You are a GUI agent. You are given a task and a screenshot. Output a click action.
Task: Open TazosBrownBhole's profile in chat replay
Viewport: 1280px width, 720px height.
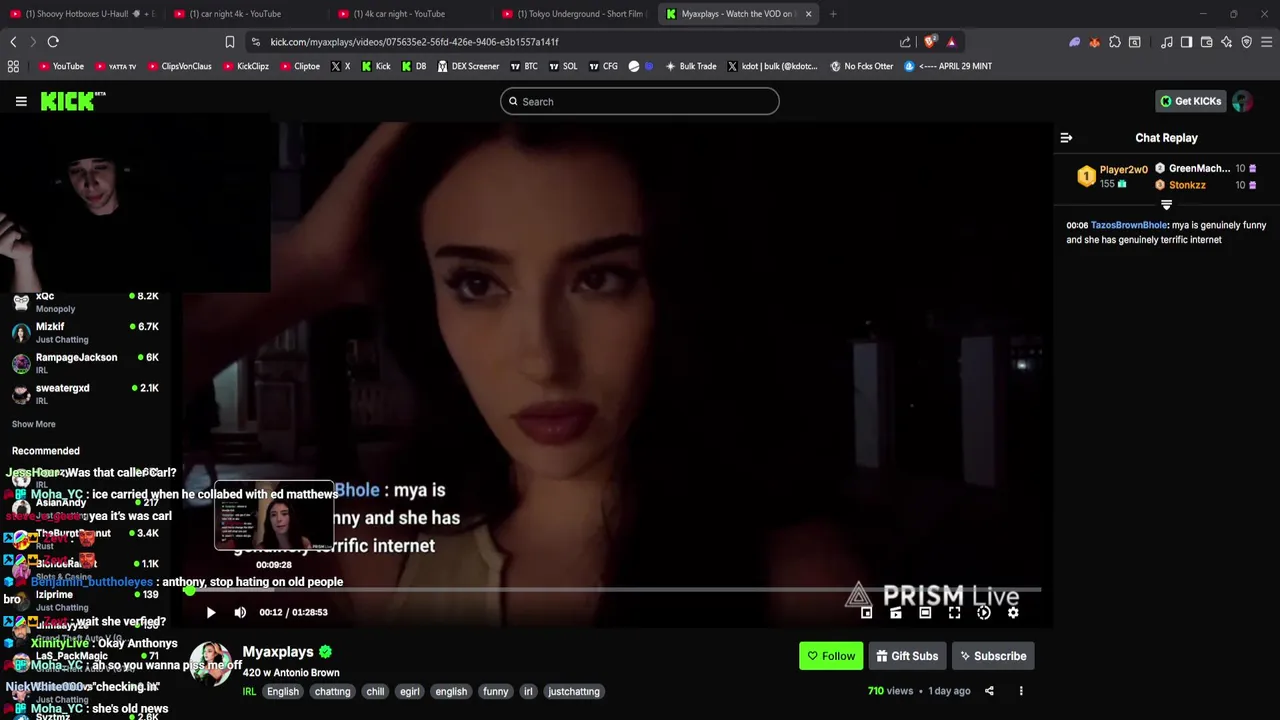[1129, 225]
